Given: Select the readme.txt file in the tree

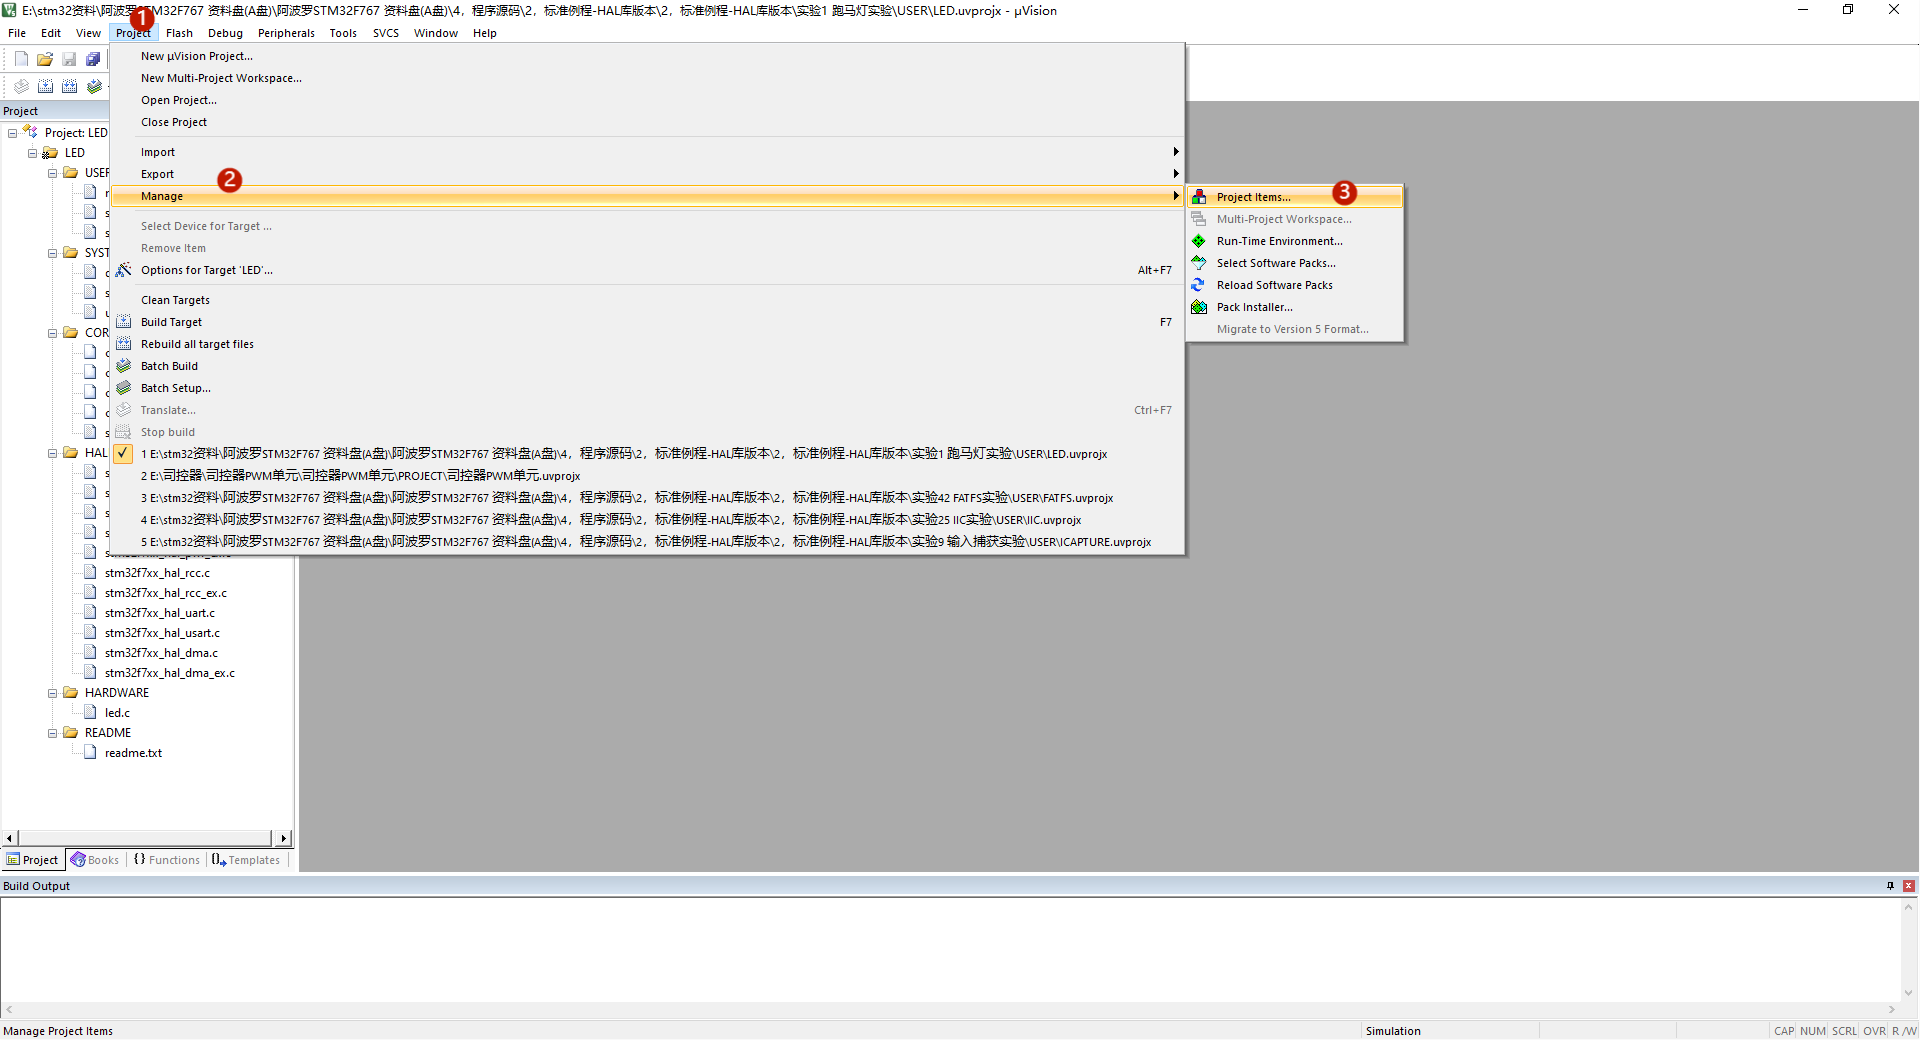Looking at the screenshot, I should [133, 753].
